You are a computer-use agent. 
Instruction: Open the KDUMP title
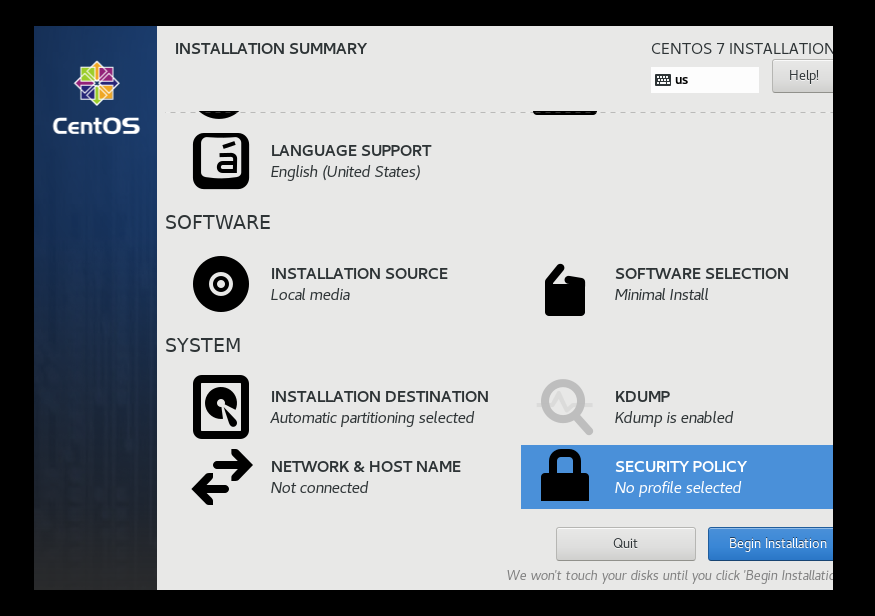[642, 397]
